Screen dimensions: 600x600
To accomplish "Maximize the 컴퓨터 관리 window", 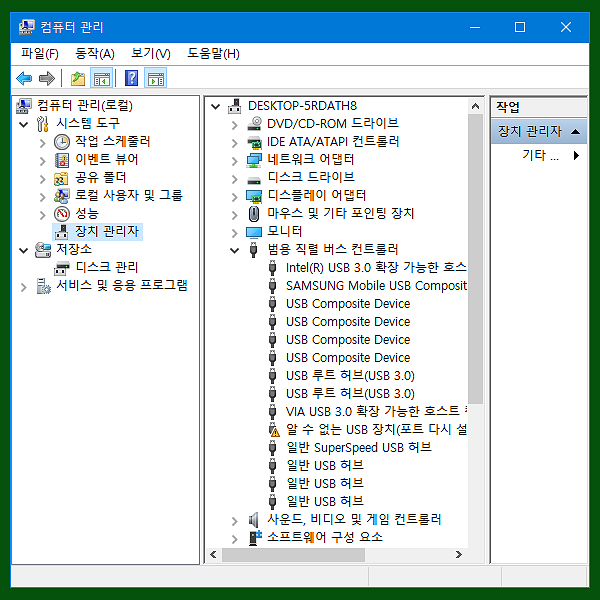I will [x=520, y=27].
